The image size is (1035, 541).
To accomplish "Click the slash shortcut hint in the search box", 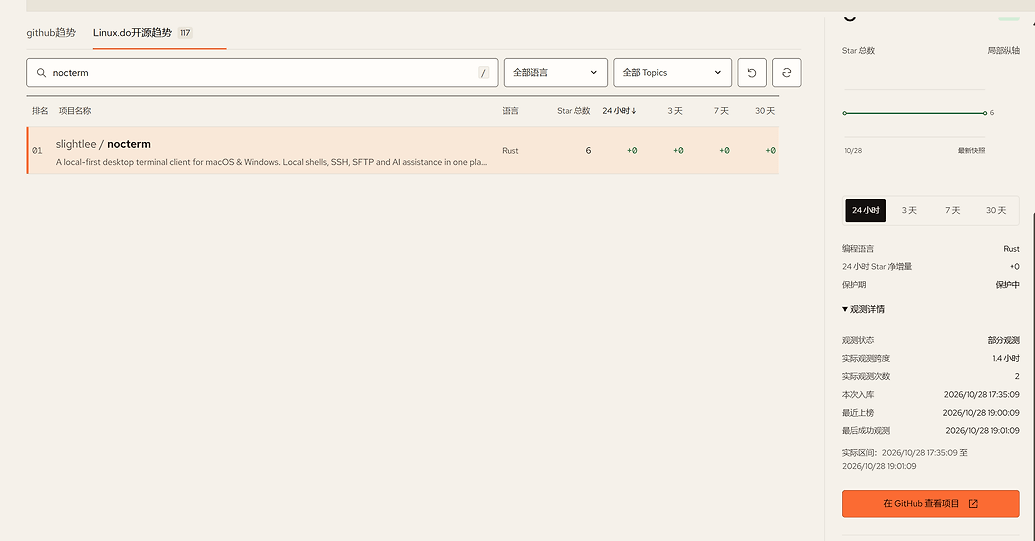I will 483,73.
